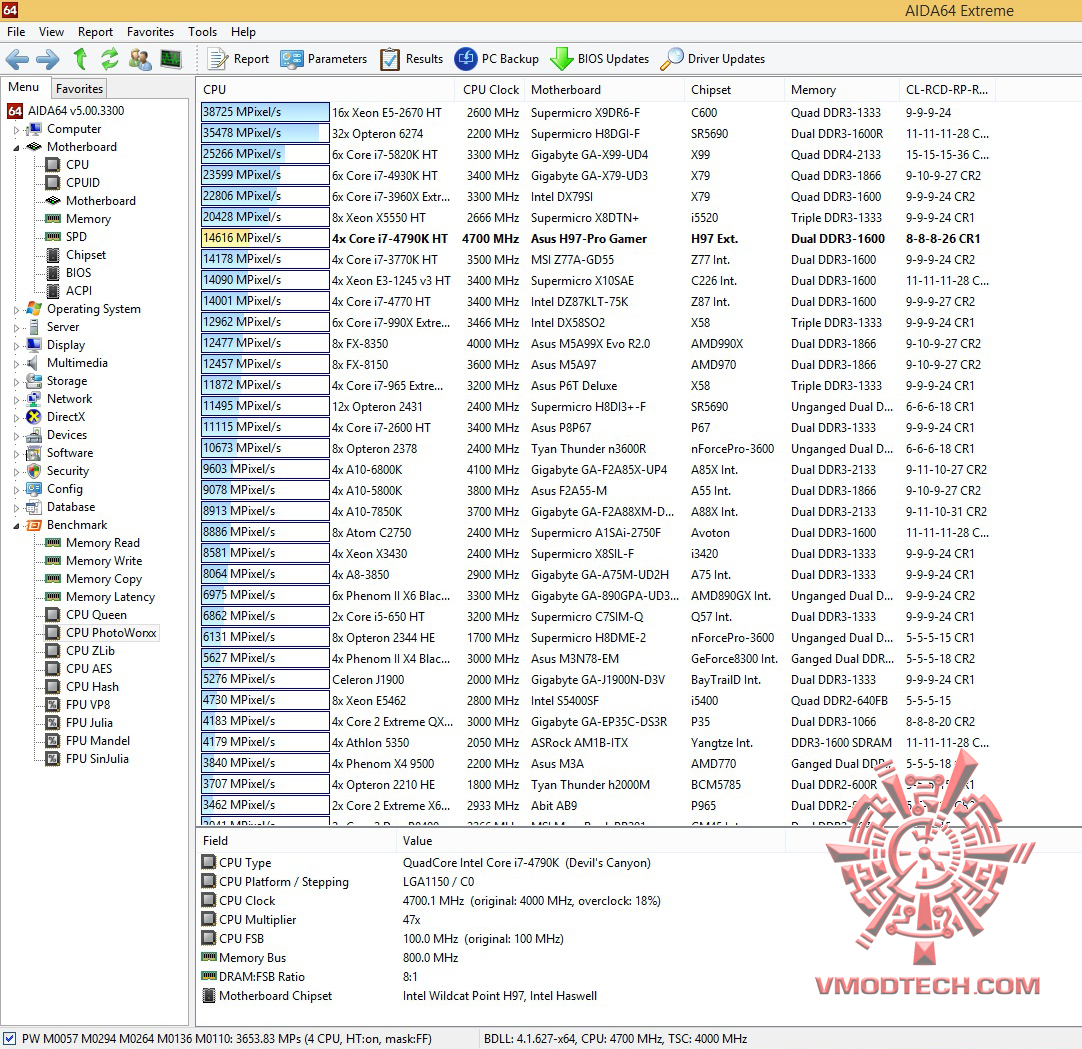Open the monitor graph toolbar icon
This screenshot has width=1082, height=1049.
click(170, 59)
